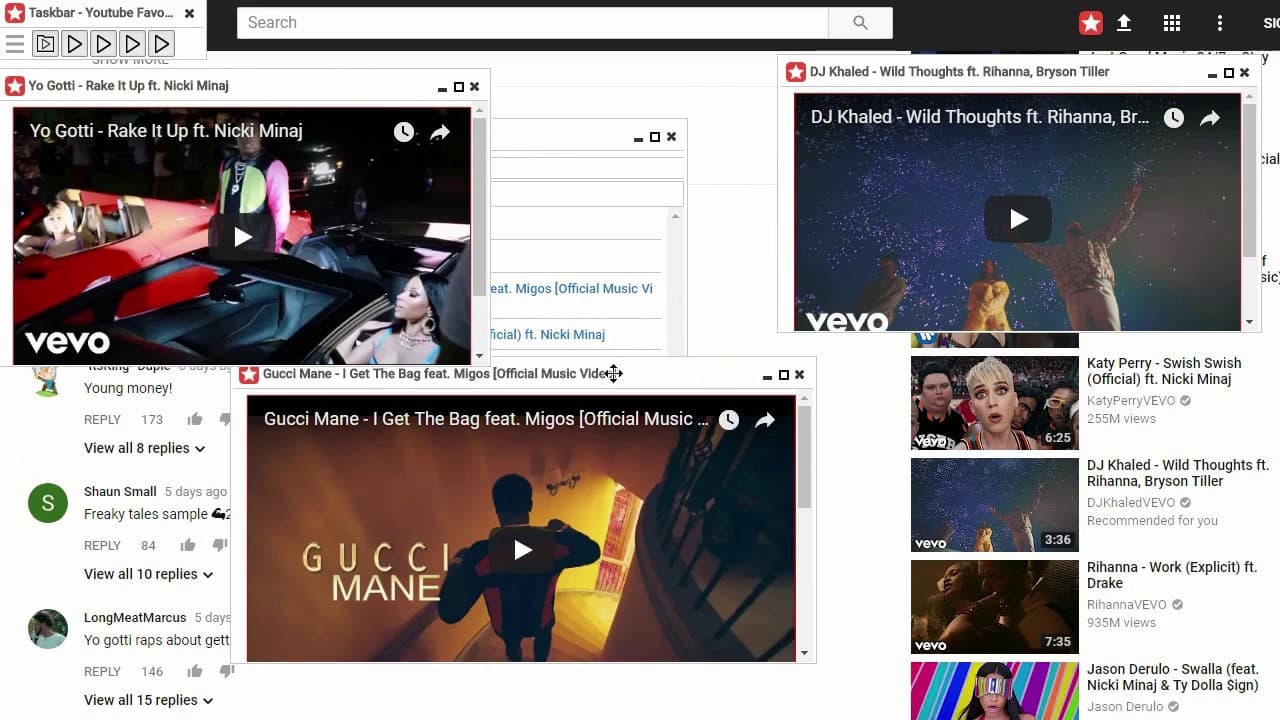This screenshot has width=1280, height=720.
Task: Open the DJKhaledVEVO channel link
Action: [1131, 502]
